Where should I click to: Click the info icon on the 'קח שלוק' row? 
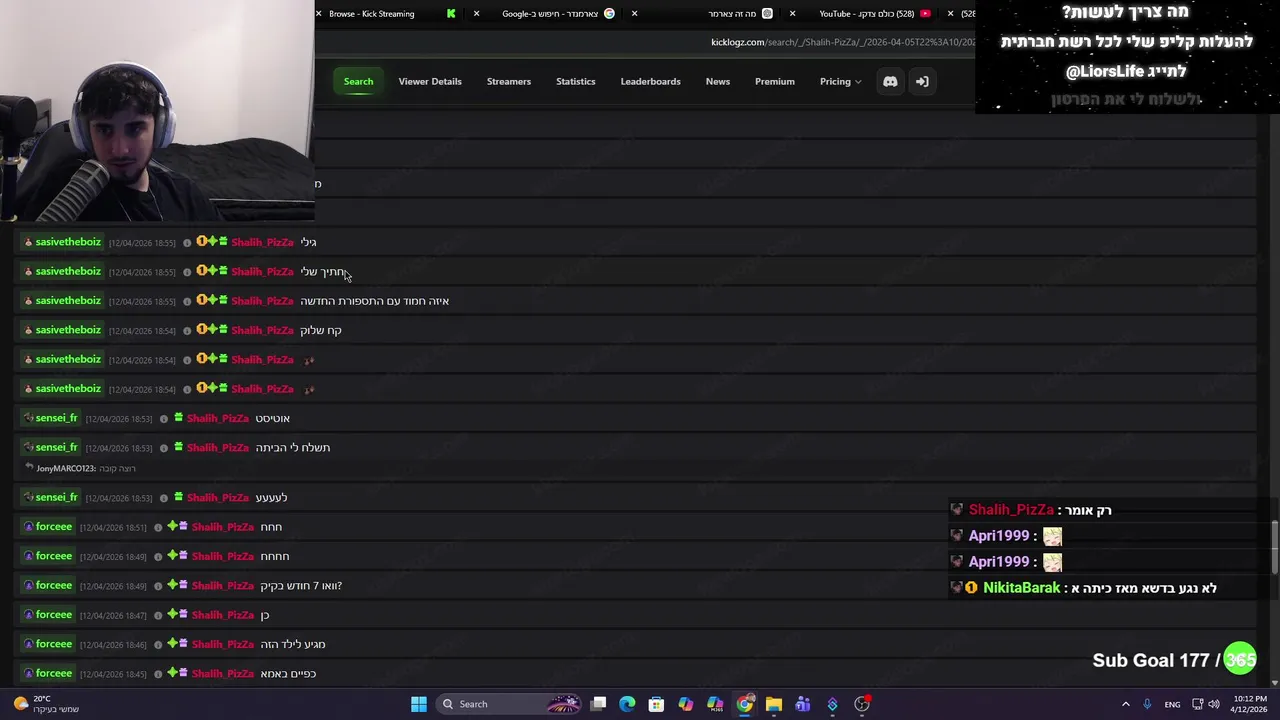coord(186,330)
